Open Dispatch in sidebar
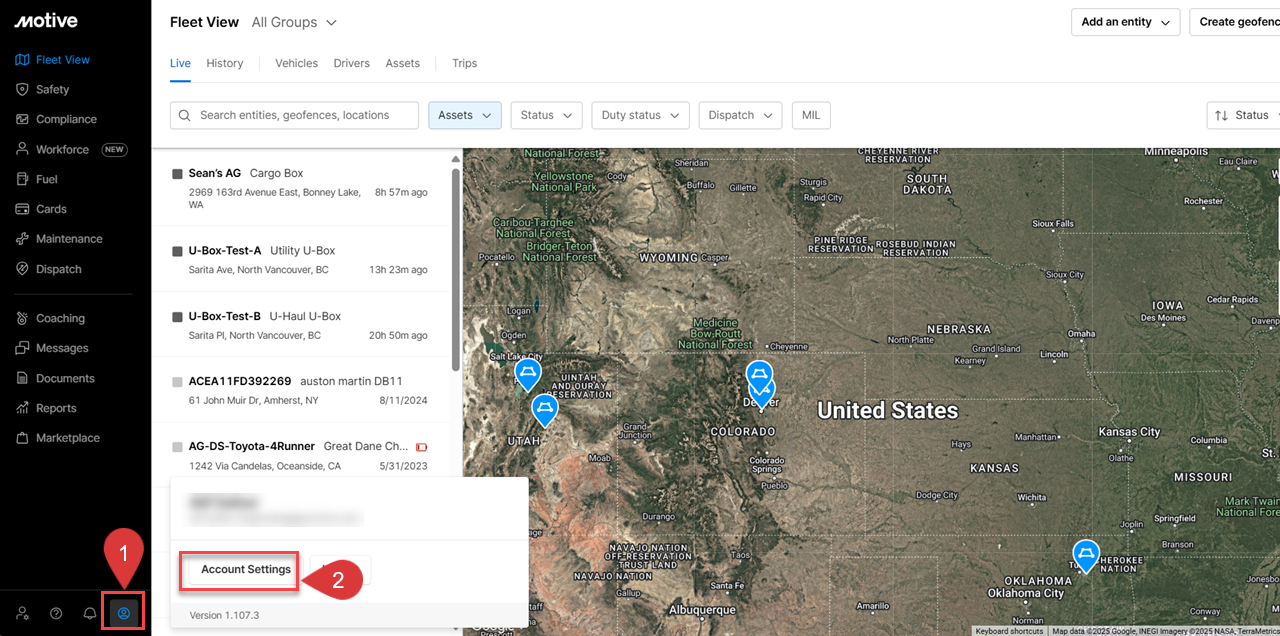 tap(59, 269)
